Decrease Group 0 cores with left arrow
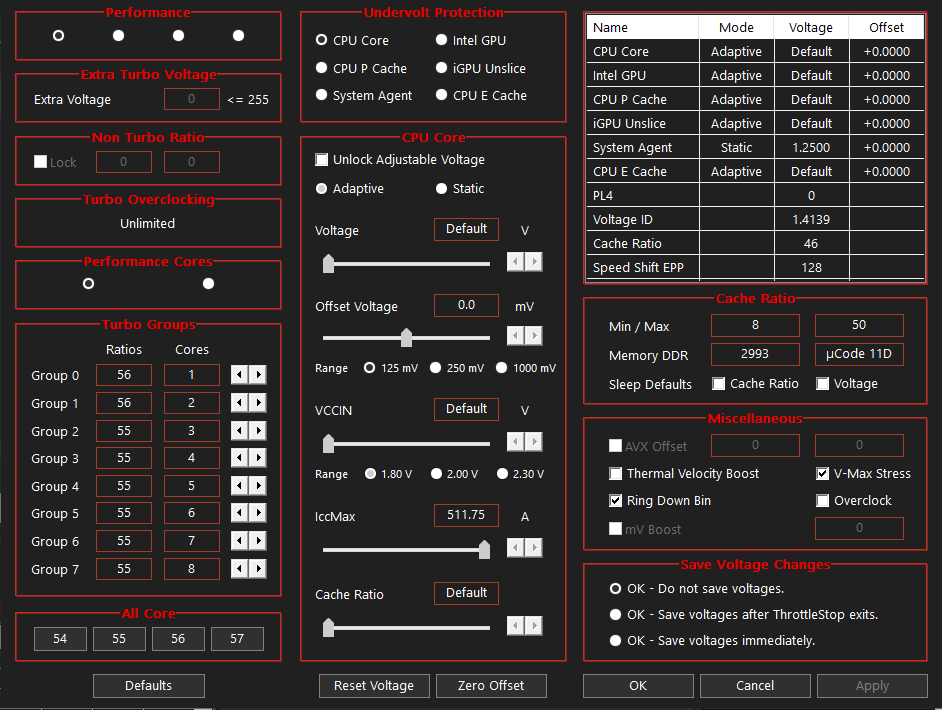942x710 pixels. [239, 375]
